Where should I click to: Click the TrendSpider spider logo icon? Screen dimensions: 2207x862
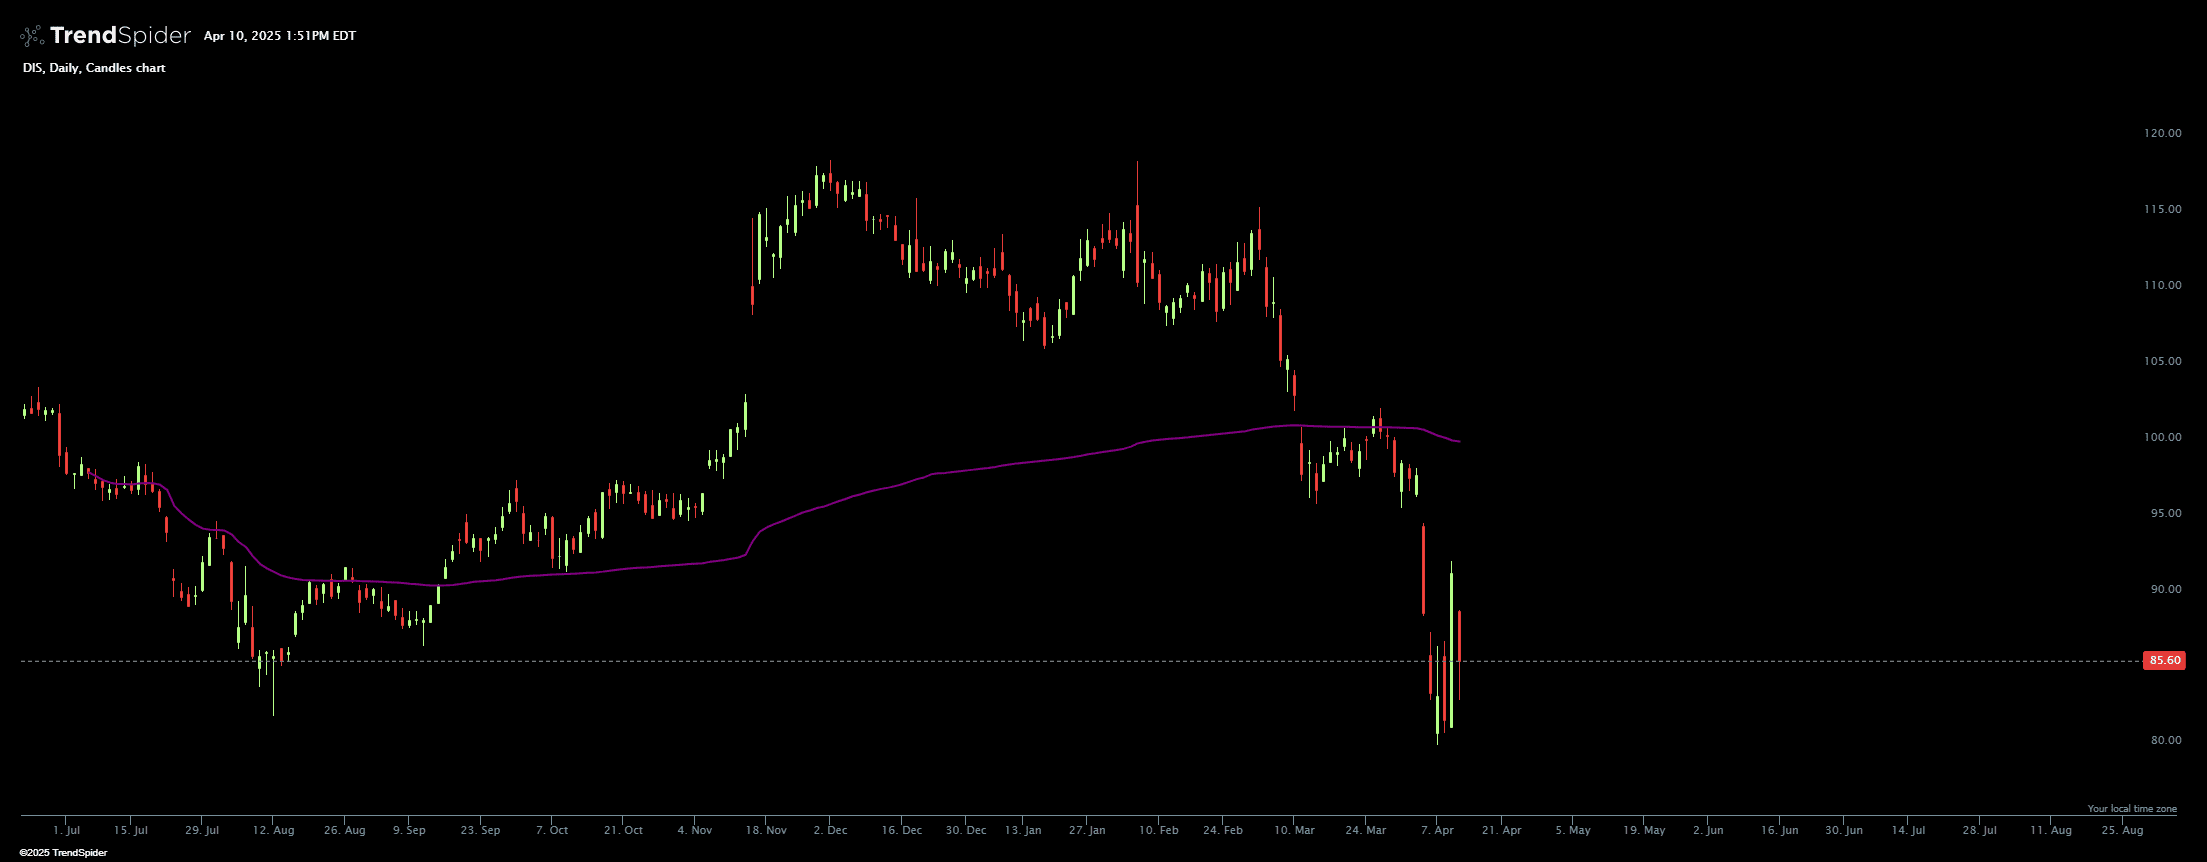coord(32,36)
